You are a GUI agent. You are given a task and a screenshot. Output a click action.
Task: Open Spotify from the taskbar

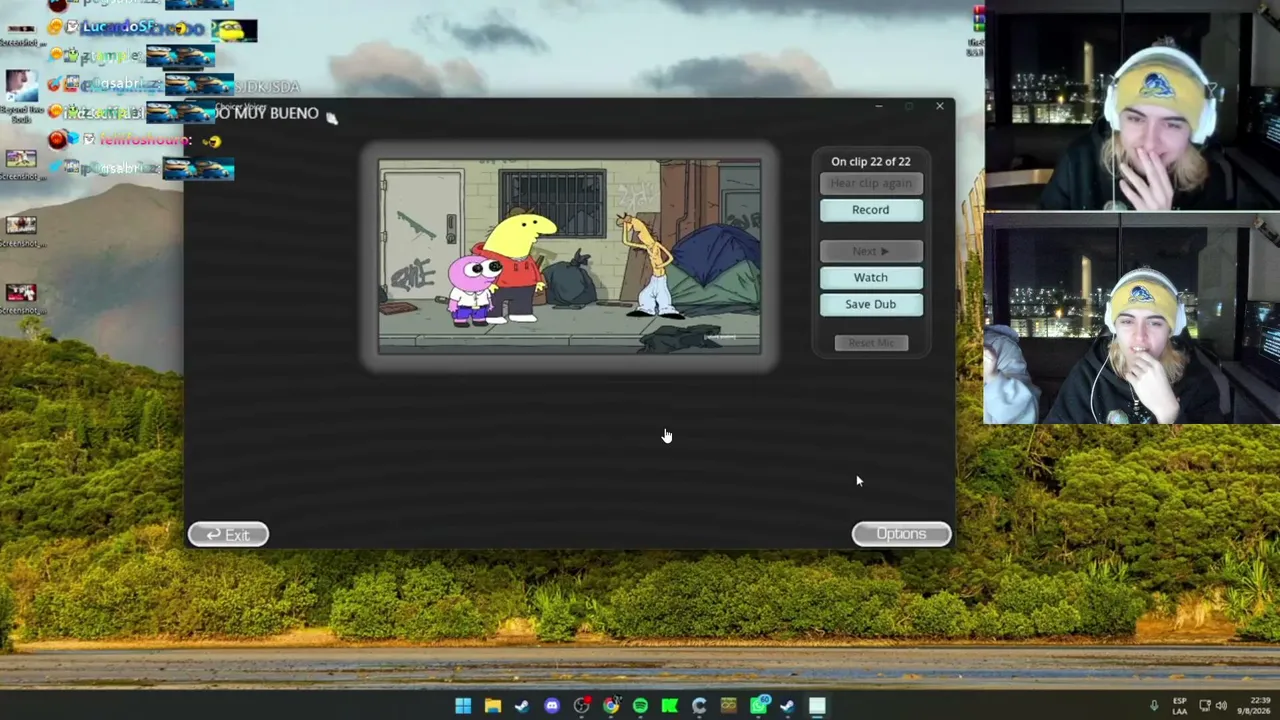pyautogui.click(x=640, y=706)
